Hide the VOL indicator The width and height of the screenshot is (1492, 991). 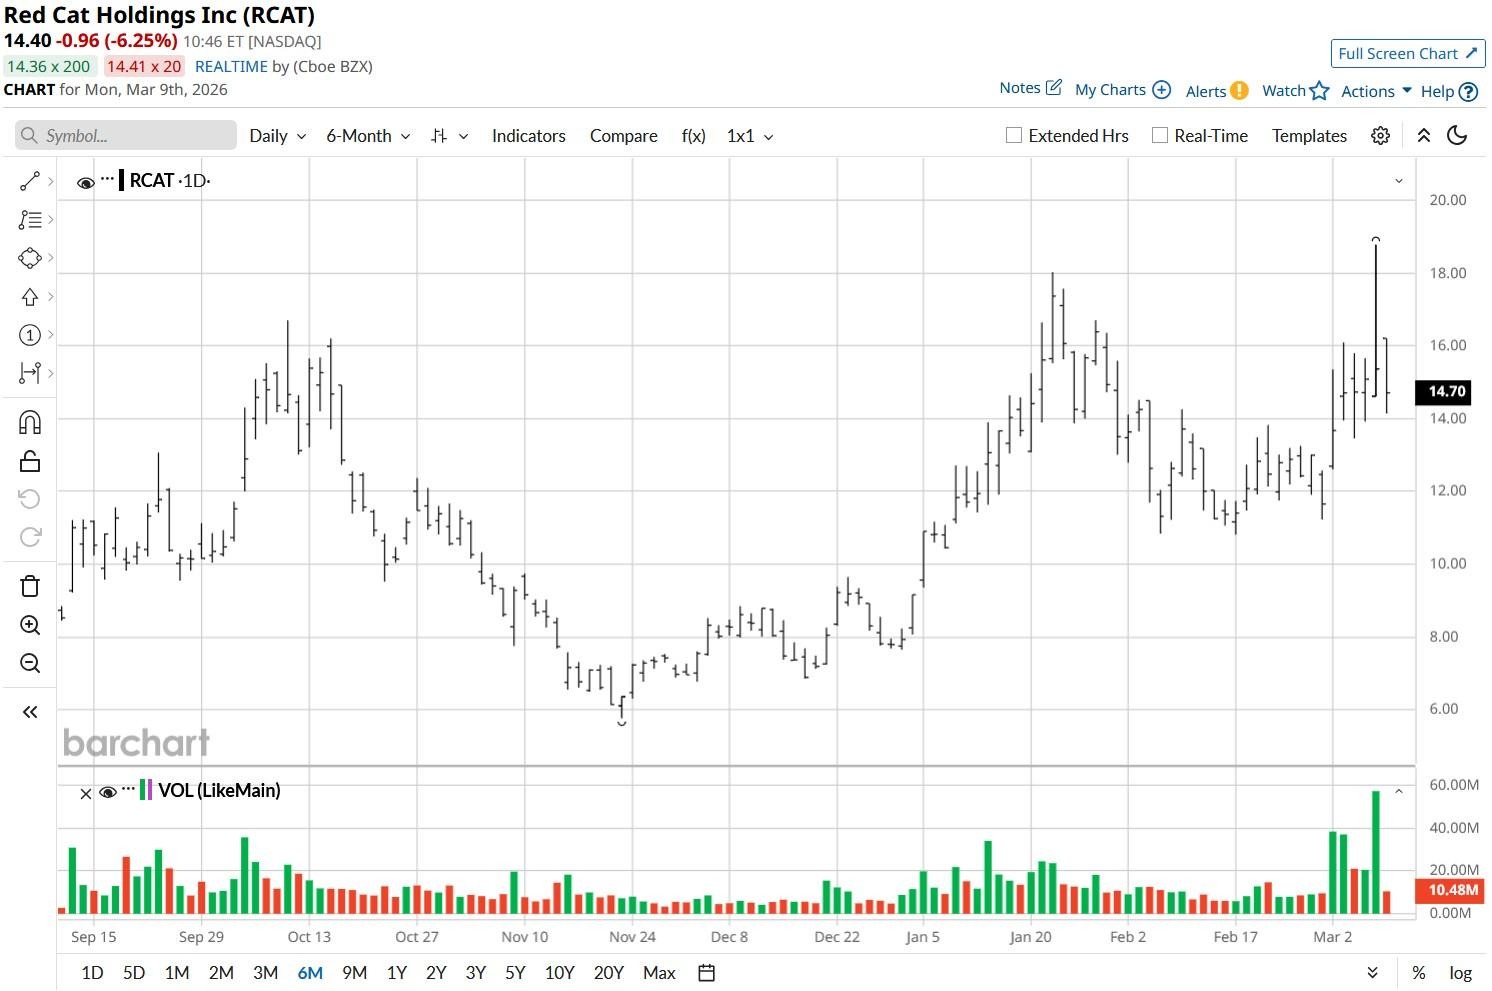108,792
